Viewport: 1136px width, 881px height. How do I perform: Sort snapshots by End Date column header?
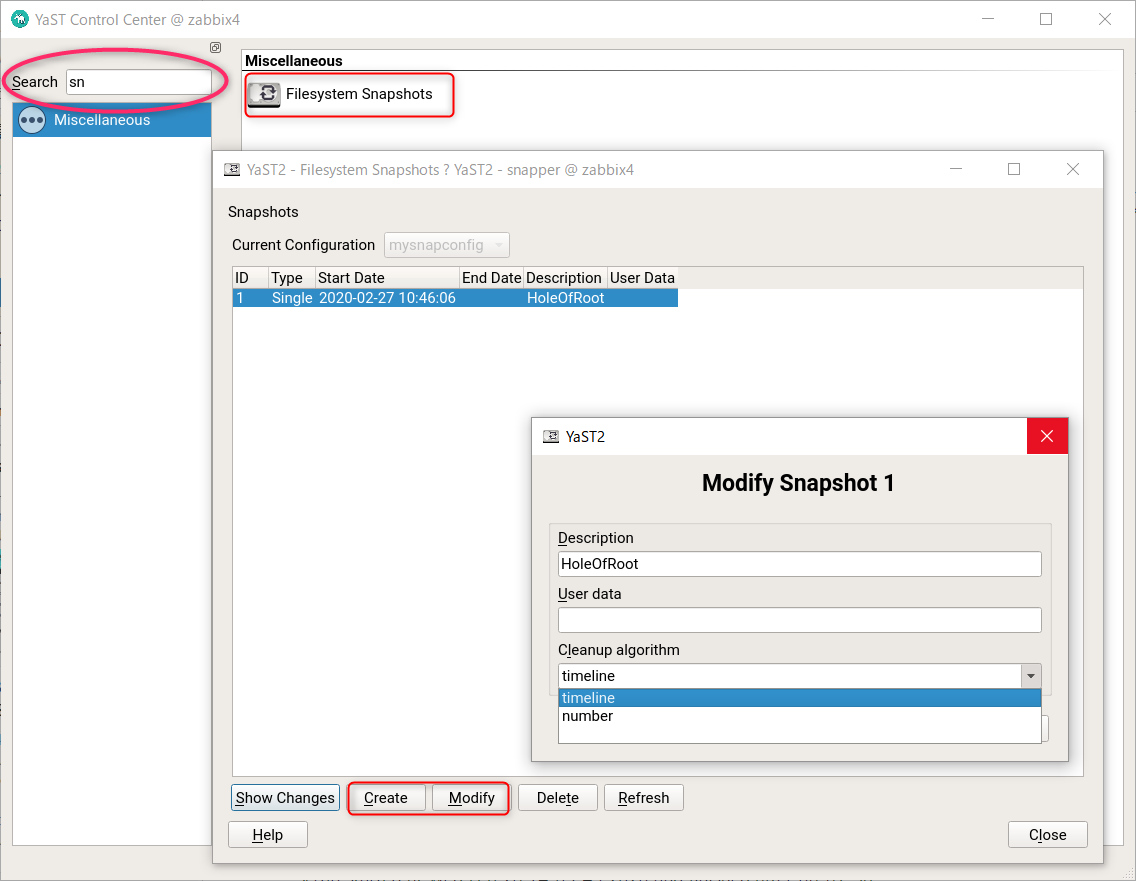491,278
